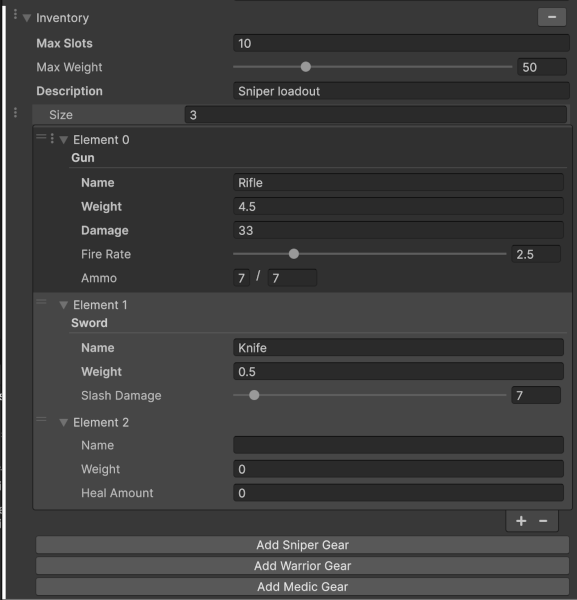Click the Sword header text
This screenshot has width=577, height=600.
coord(89,323)
